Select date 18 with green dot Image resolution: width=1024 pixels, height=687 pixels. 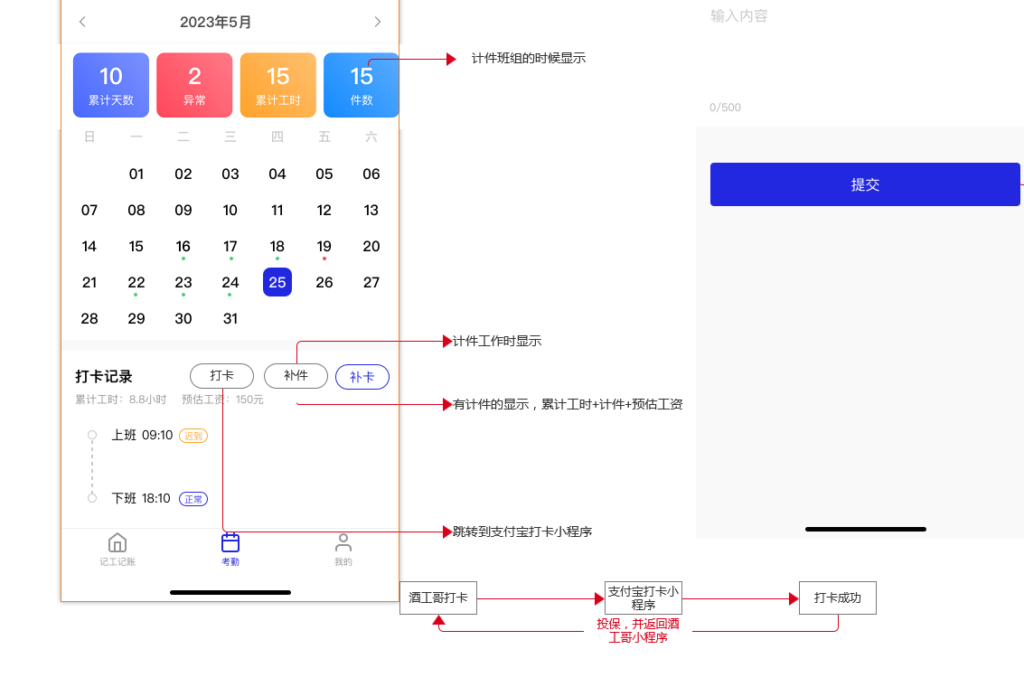tap(278, 246)
